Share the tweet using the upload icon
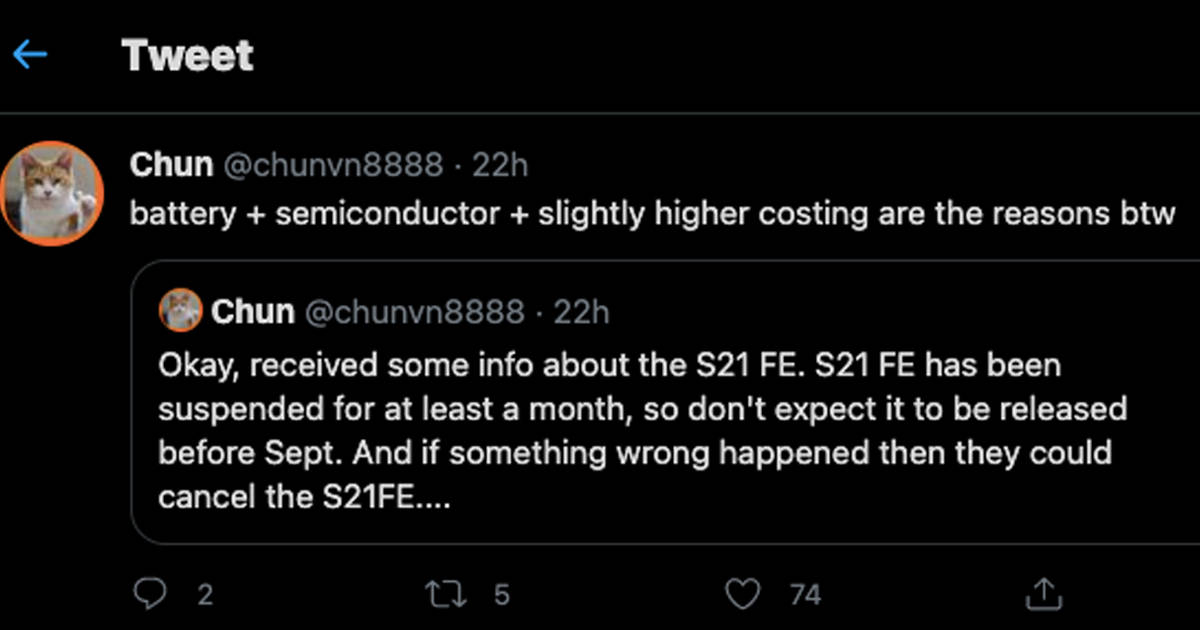1200x630 pixels. click(1042, 595)
